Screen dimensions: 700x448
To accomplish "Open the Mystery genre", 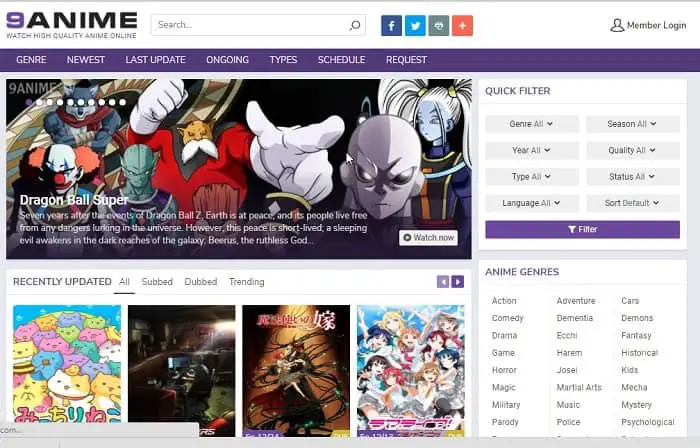I will pos(636,405).
